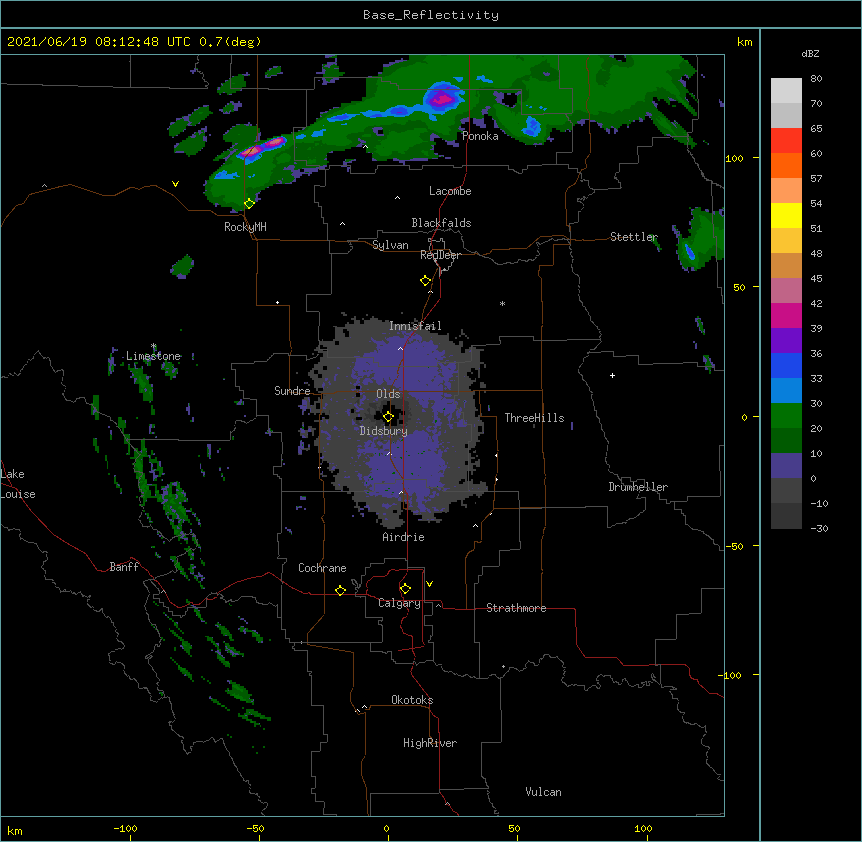This screenshot has width=862, height=842.
Task: Click the Strathmore town label
Action: (x=516, y=608)
